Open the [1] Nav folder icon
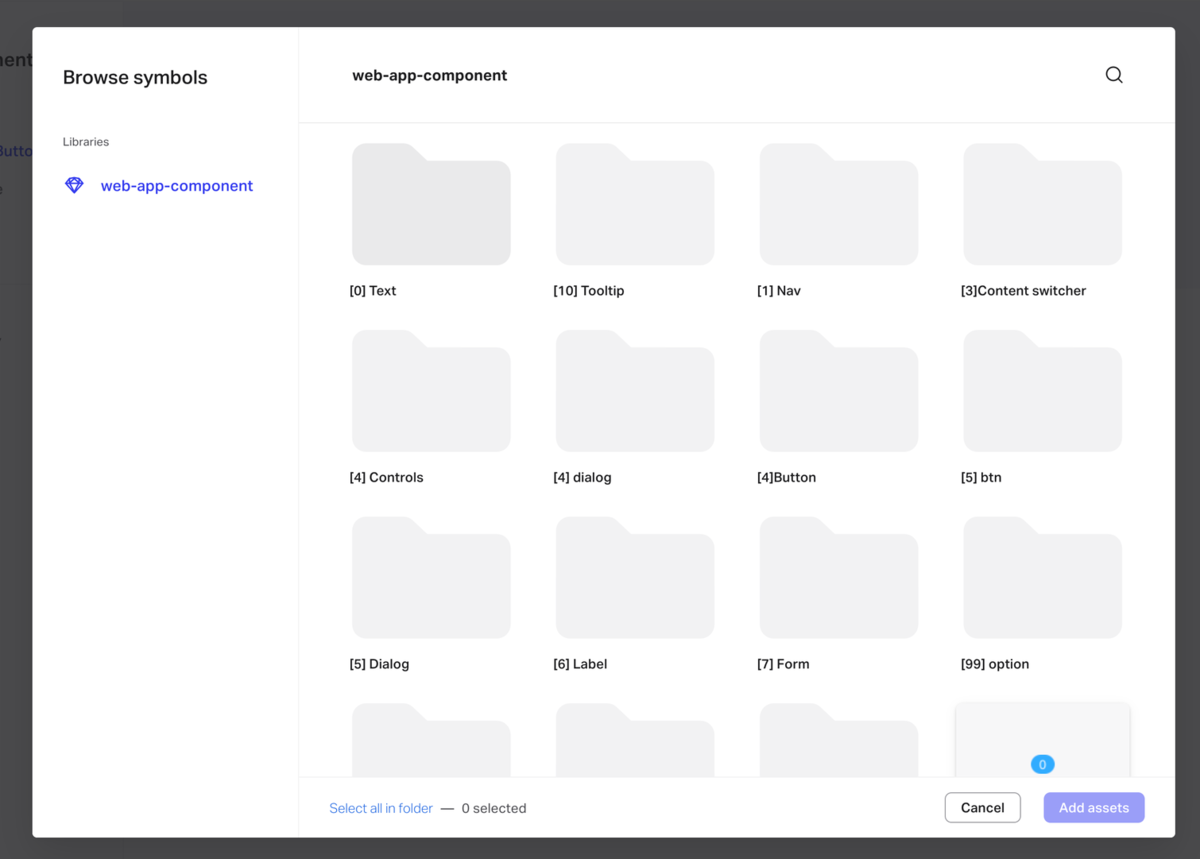 839,204
